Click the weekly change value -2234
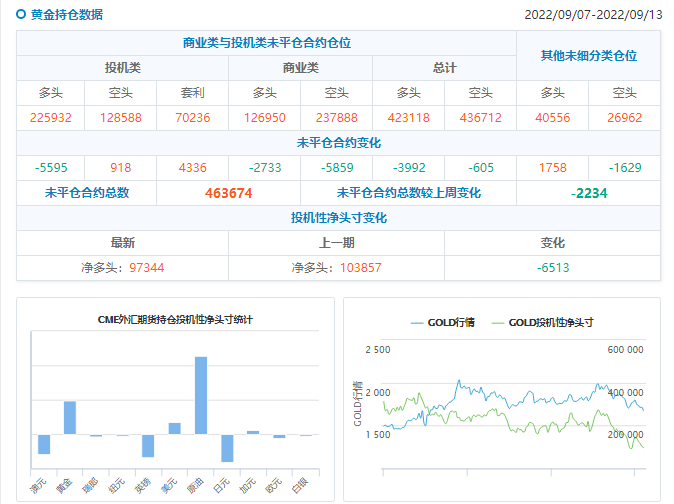The image size is (674, 504). point(588,193)
